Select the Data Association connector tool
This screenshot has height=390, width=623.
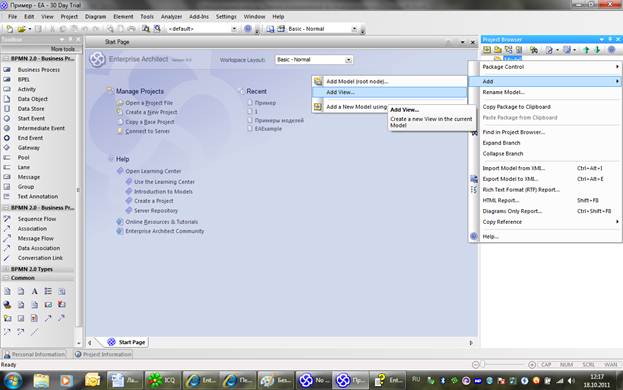[38, 248]
